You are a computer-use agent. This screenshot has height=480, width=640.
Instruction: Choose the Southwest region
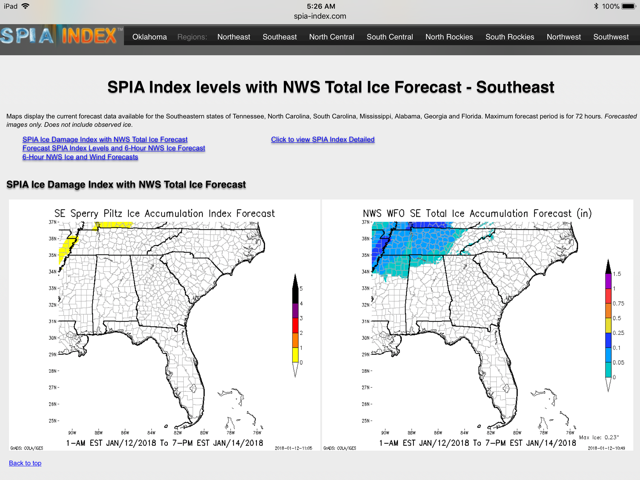pyautogui.click(x=611, y=37)
